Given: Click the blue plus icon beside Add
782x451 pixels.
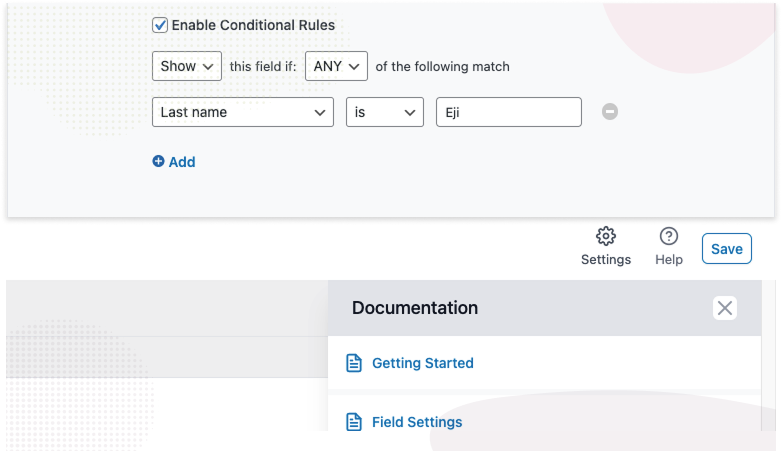Looking at the screenshot, I should tap(158, 161).
